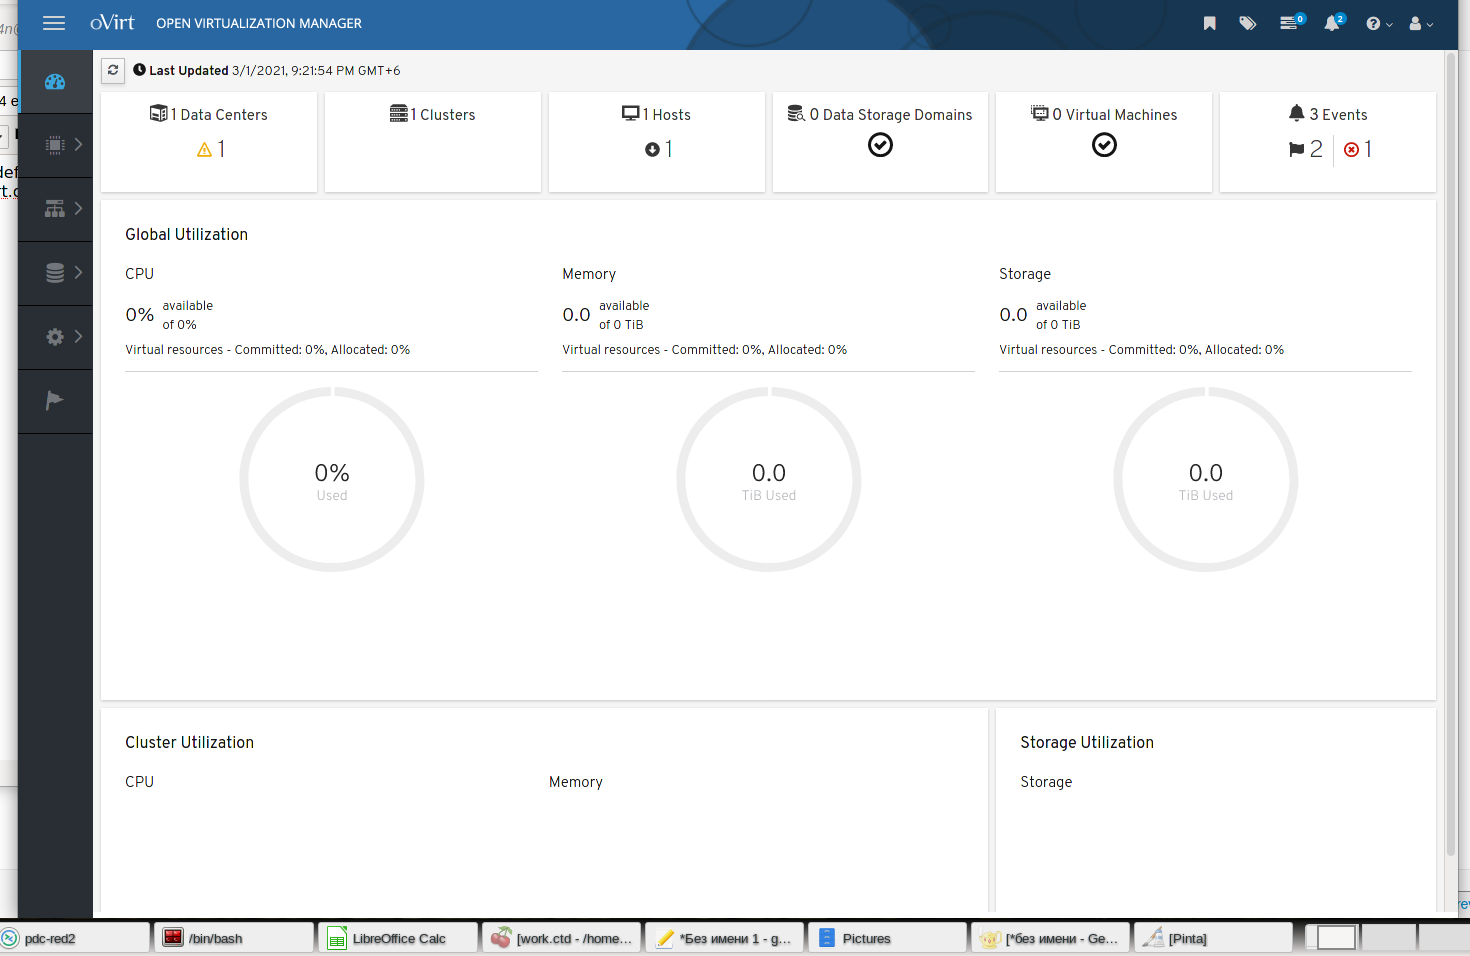1470x956 pixels.
Task: Select the Dashboard sidebar icon
Action: pos(55,82)
